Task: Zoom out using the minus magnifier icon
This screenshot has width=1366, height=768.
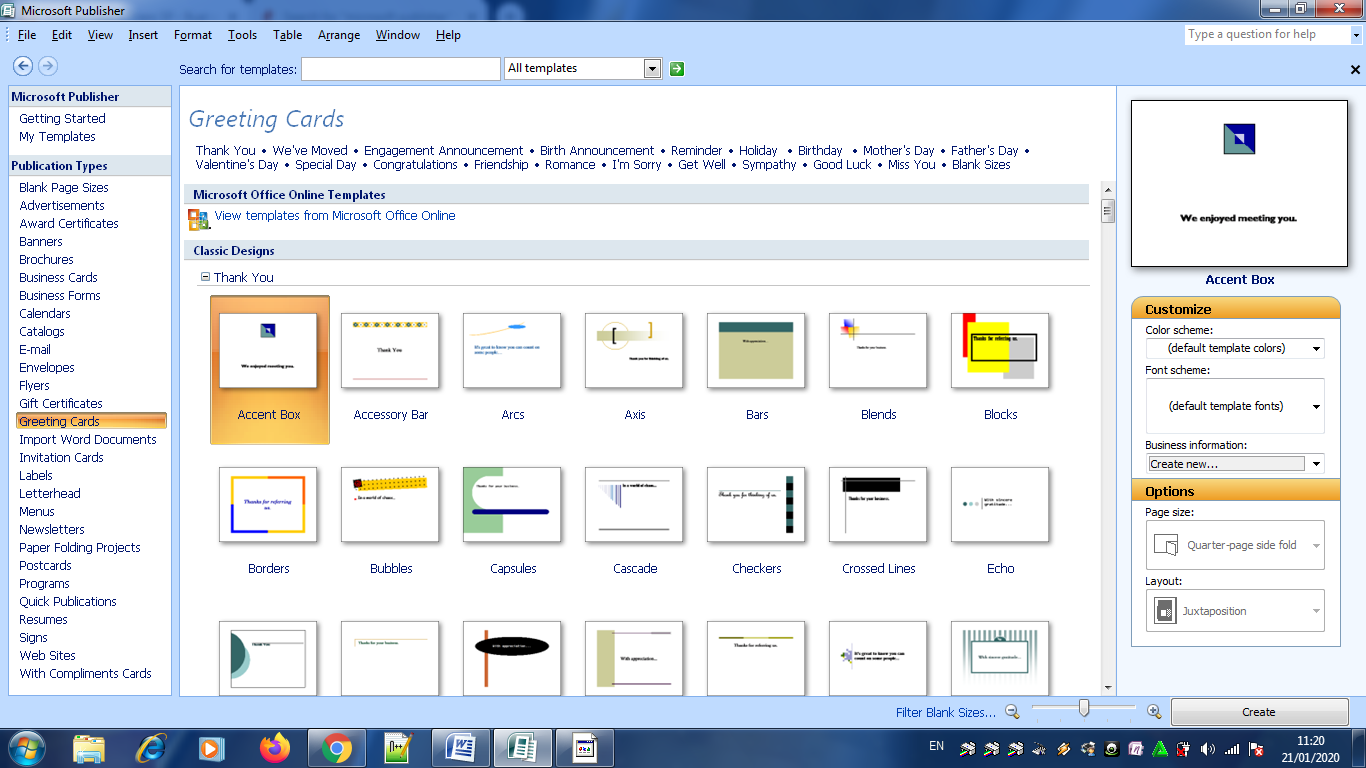Action: click(1013, 711)
